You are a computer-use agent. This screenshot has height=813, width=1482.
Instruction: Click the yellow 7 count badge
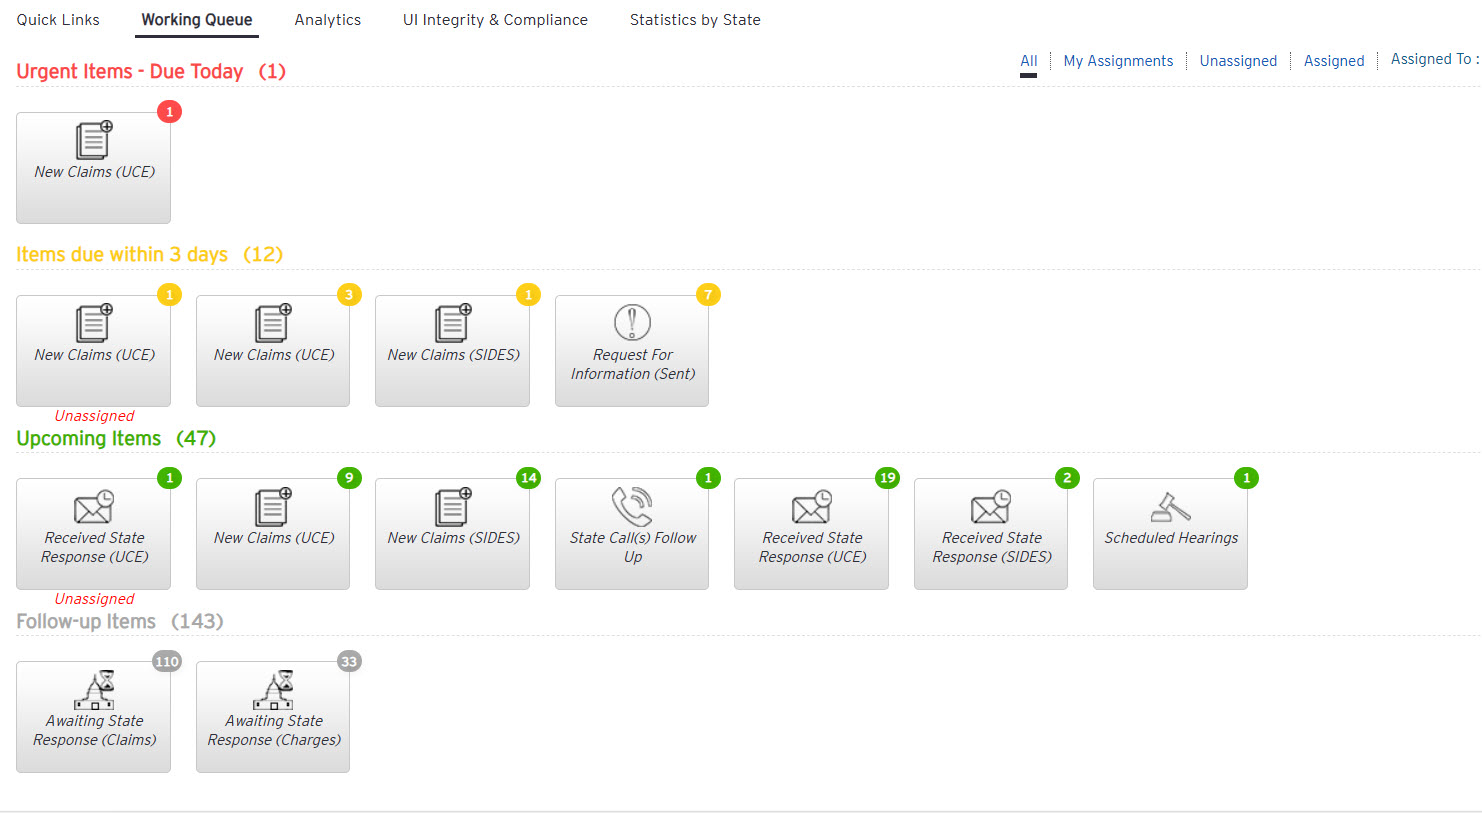coord(708,295)
